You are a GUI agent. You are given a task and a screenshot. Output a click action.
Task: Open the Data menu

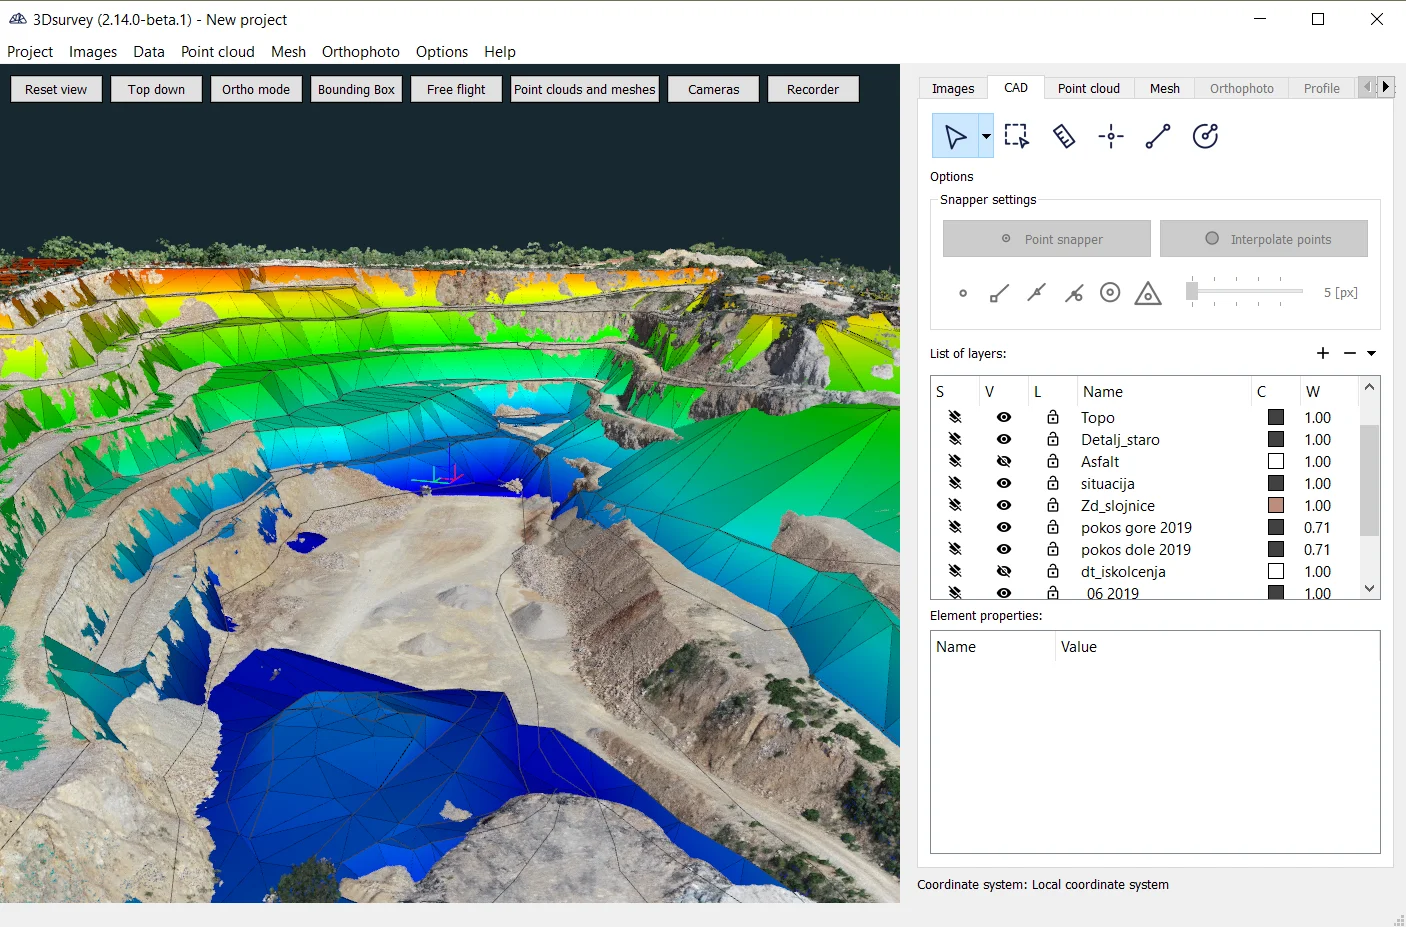[149, 52]
